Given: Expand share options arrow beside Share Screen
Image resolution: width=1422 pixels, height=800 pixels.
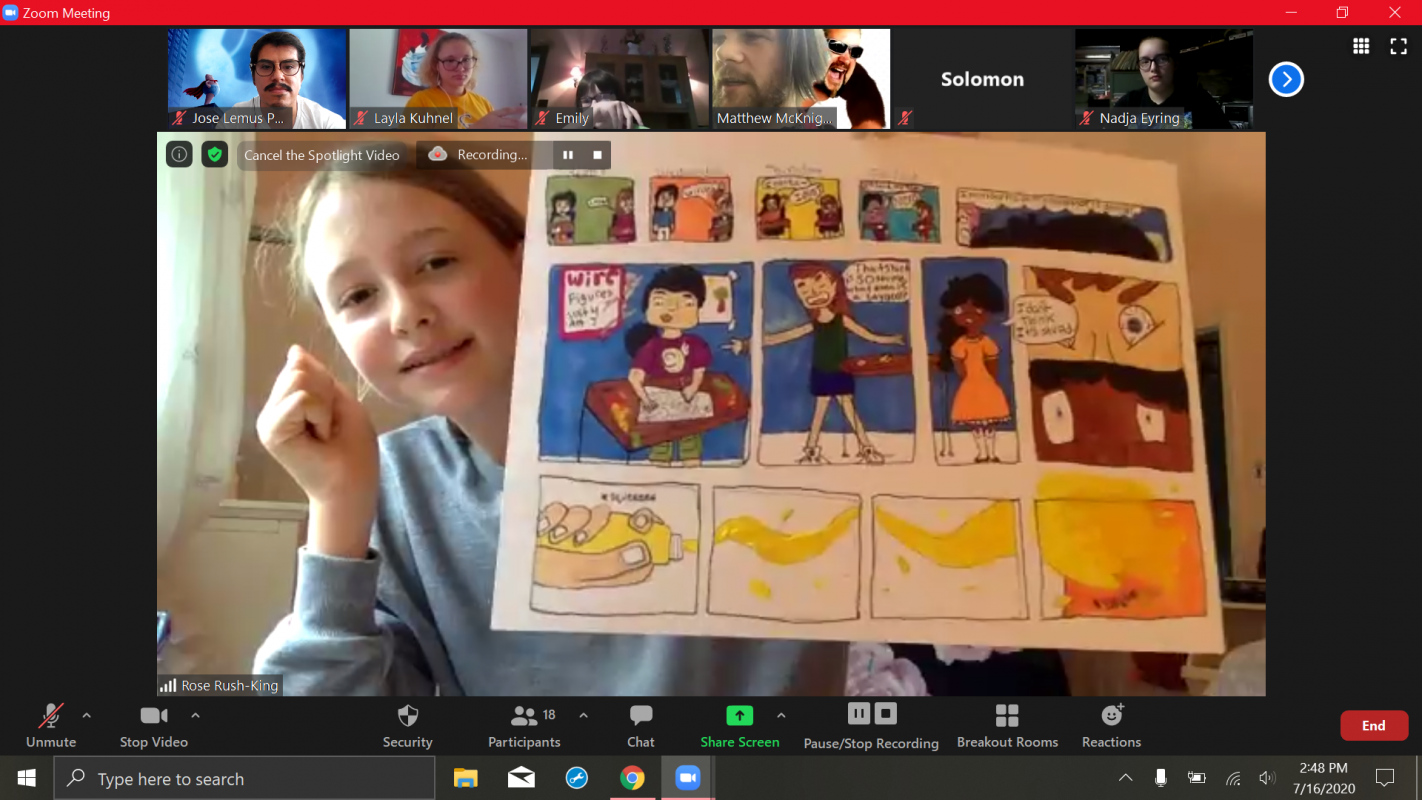Looking at the screenshot, I should [x=781, y=715].
